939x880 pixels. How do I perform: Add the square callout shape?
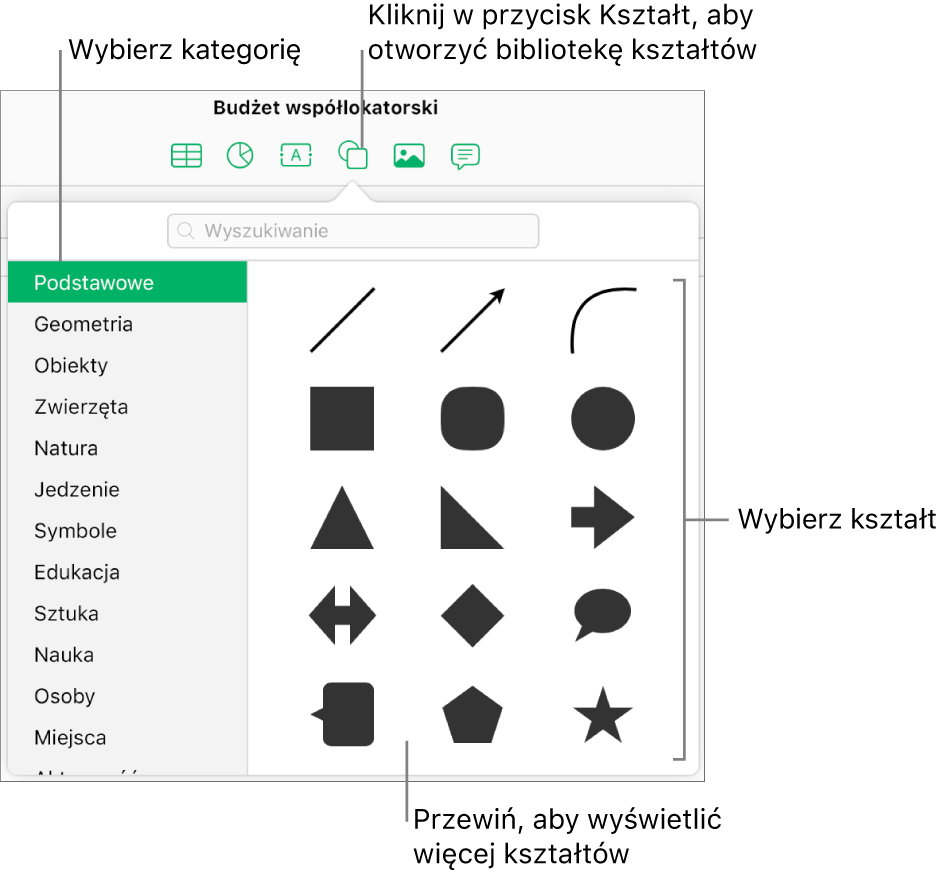343,714
